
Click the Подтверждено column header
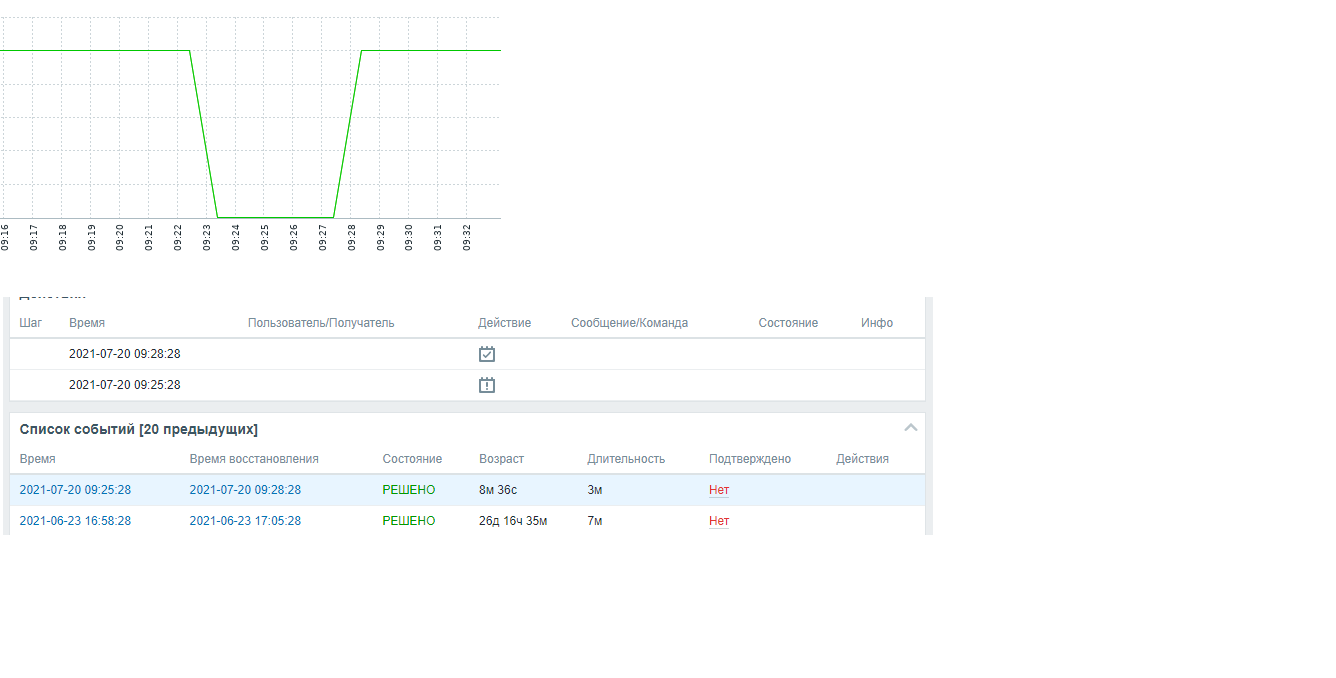tap(750, 459)
